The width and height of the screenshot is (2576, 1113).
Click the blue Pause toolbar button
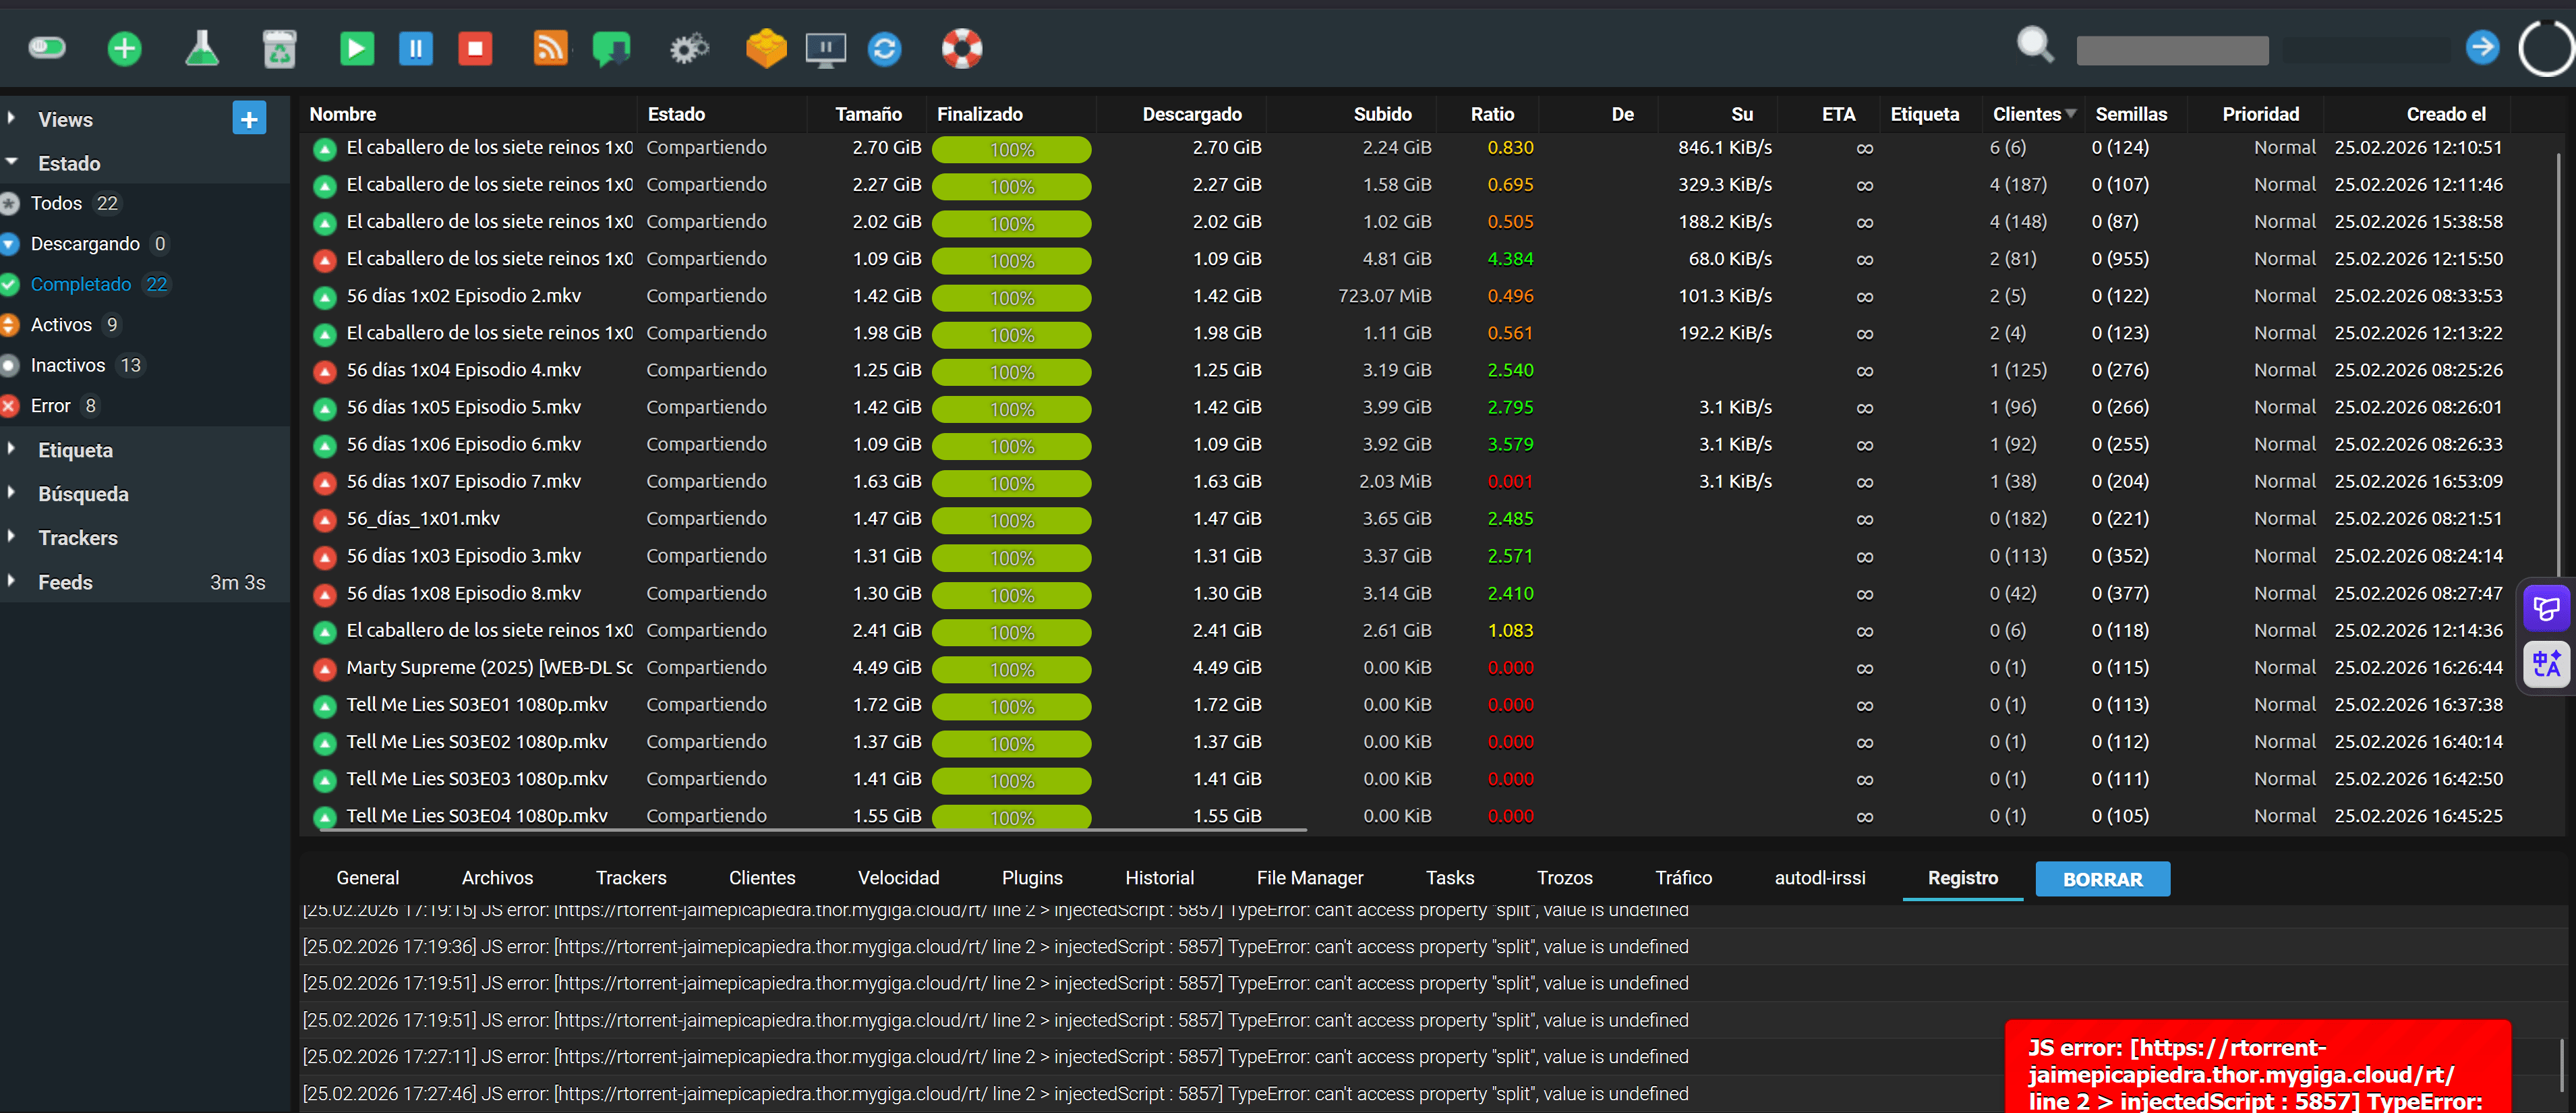click(415, 48)
